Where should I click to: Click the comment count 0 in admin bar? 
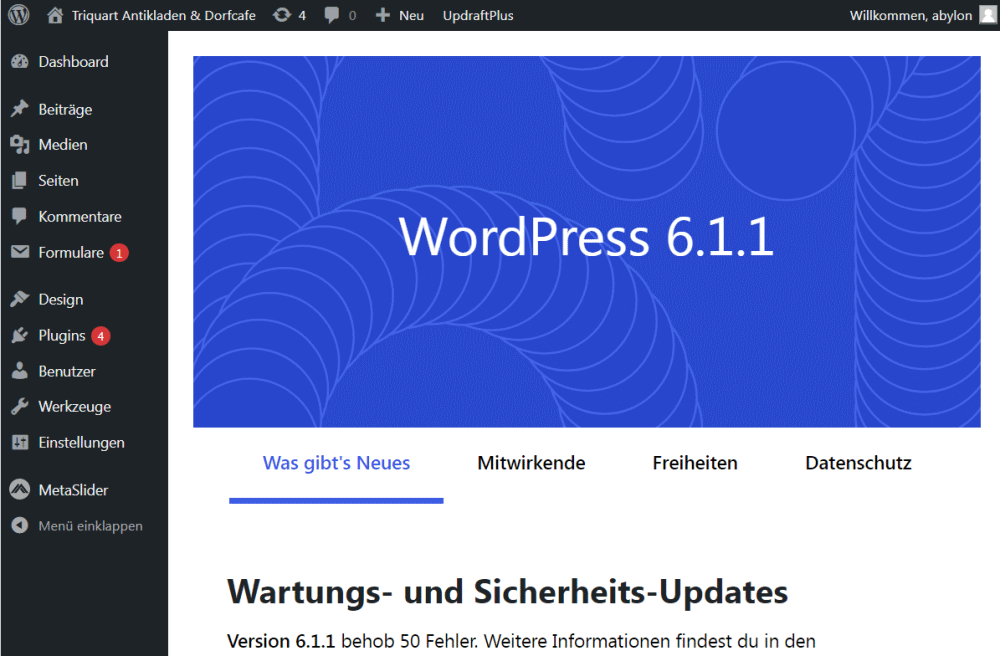point(353,15)
